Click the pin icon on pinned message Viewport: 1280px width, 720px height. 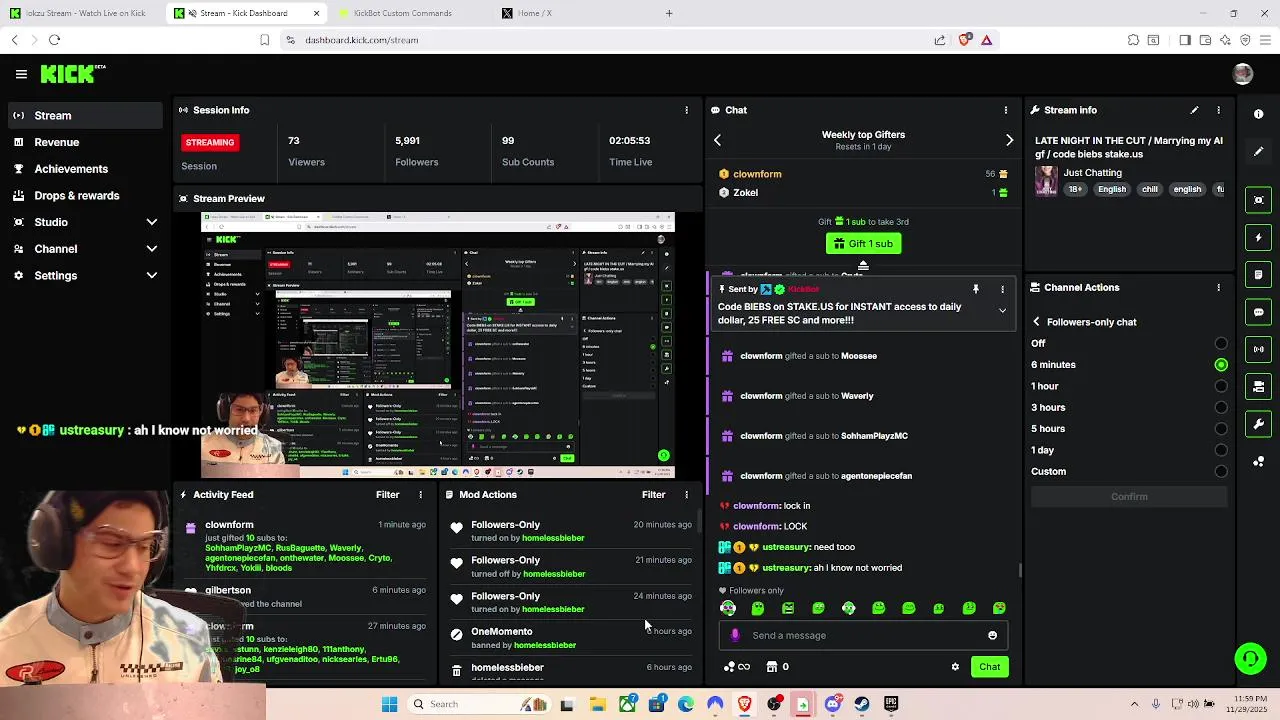click(976, 289)
